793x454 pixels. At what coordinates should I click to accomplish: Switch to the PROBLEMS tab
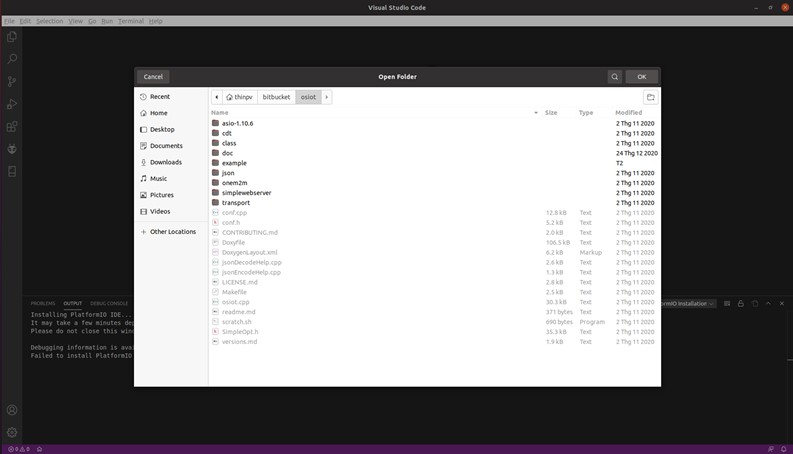click(42, 303)
